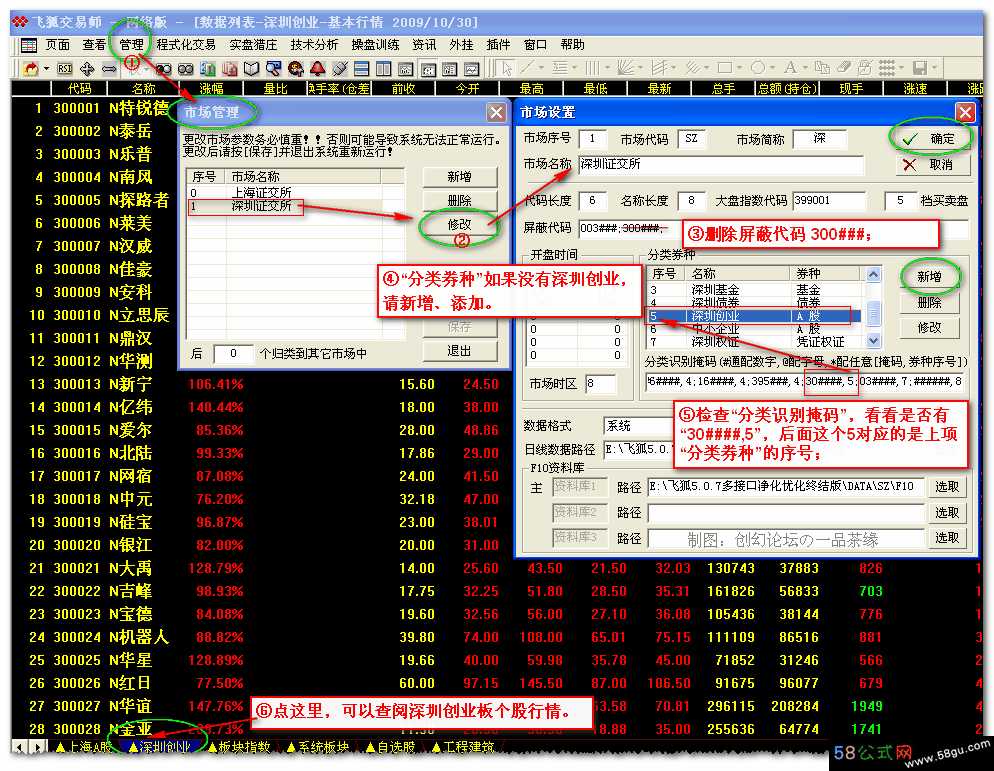994x771 pixels.
Task: Click 分类券种 list scroll-up arrow
Action: (874, 275)
